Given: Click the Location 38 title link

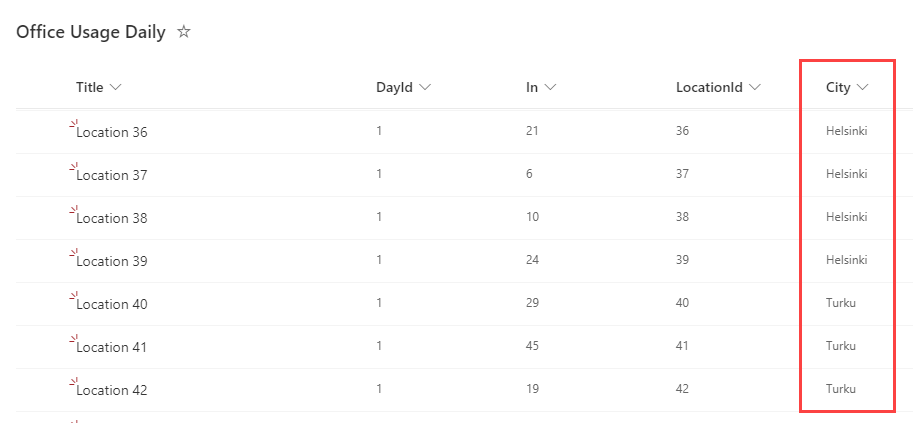Looking at the screenshot, I should pos(112,218).
